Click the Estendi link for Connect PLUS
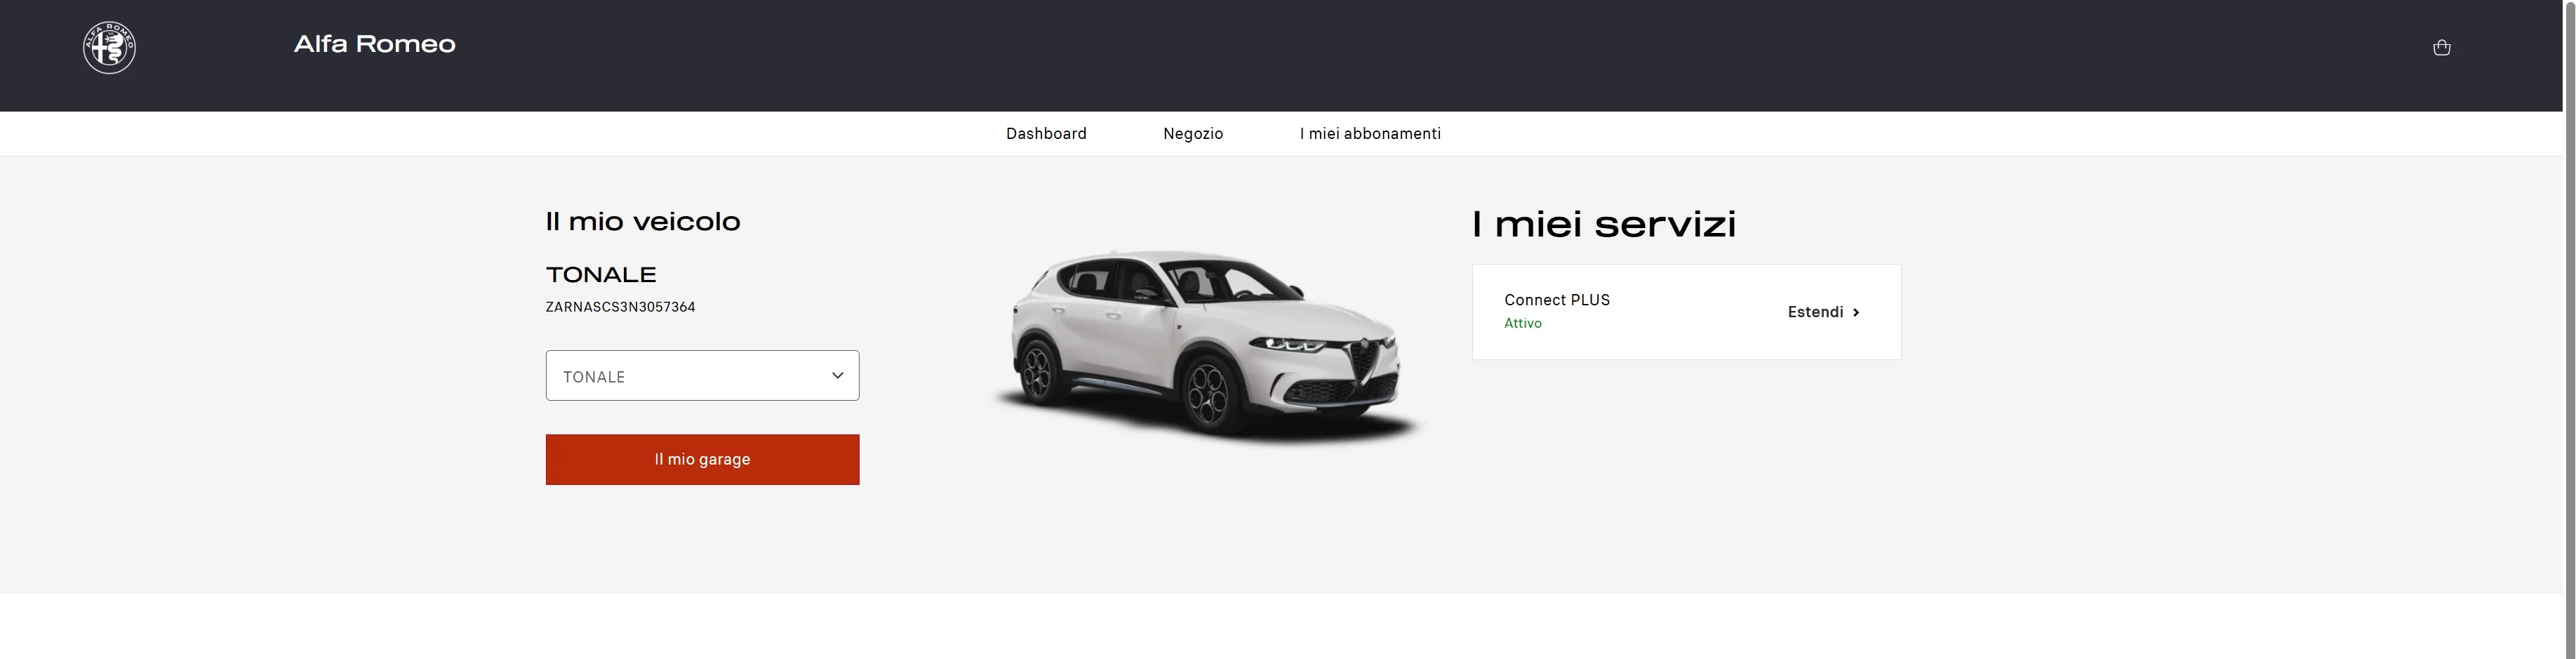This screenshot has height=659, width=2576. (1823, 312)
